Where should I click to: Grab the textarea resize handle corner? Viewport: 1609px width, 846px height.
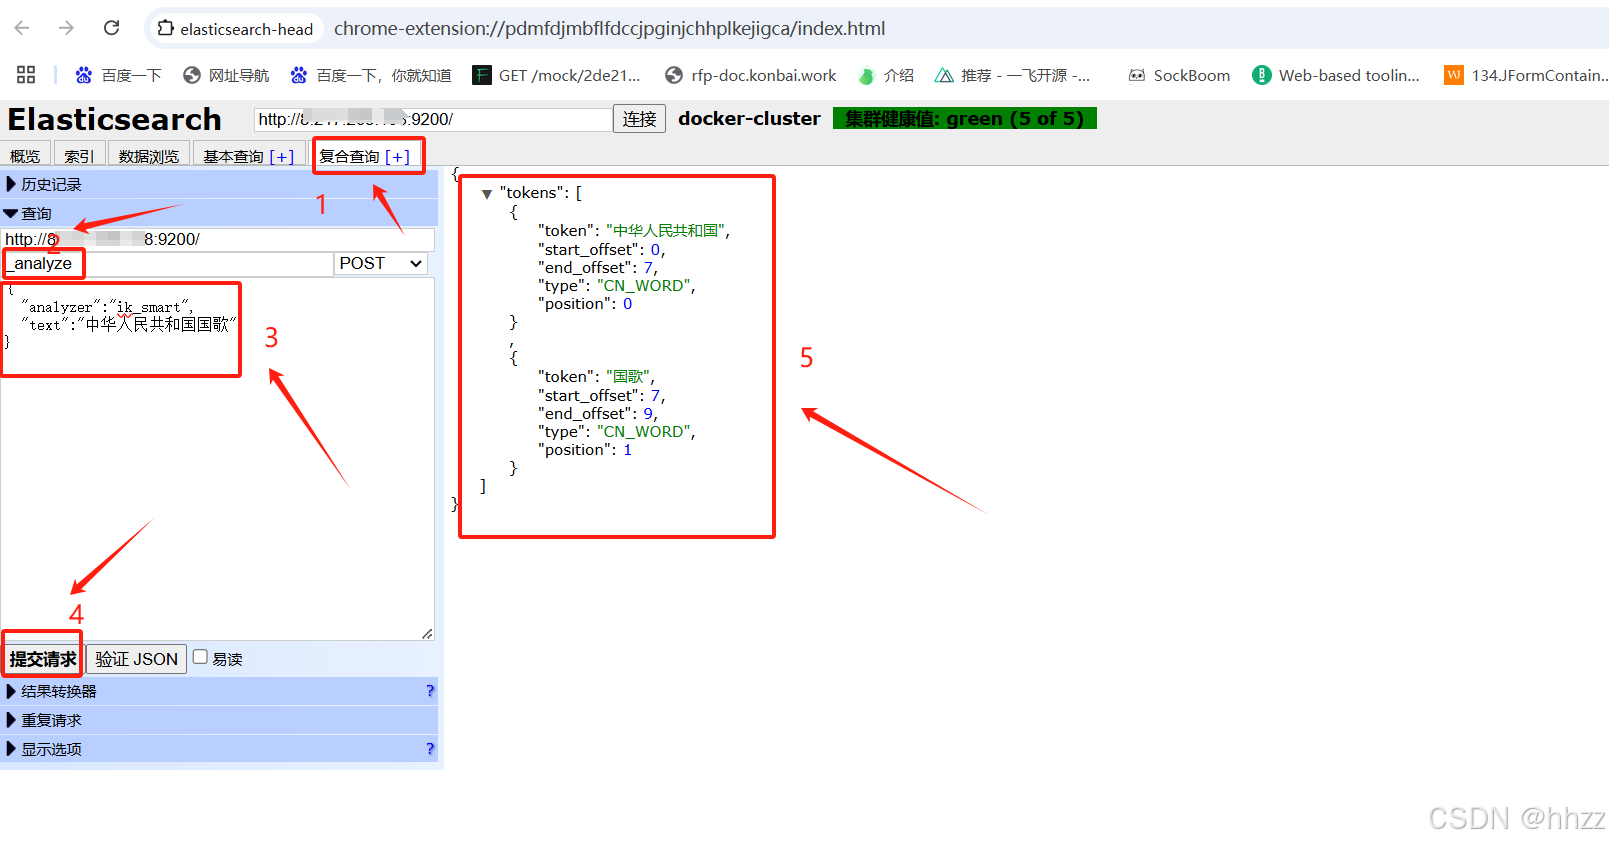click(x=427, y=633)
